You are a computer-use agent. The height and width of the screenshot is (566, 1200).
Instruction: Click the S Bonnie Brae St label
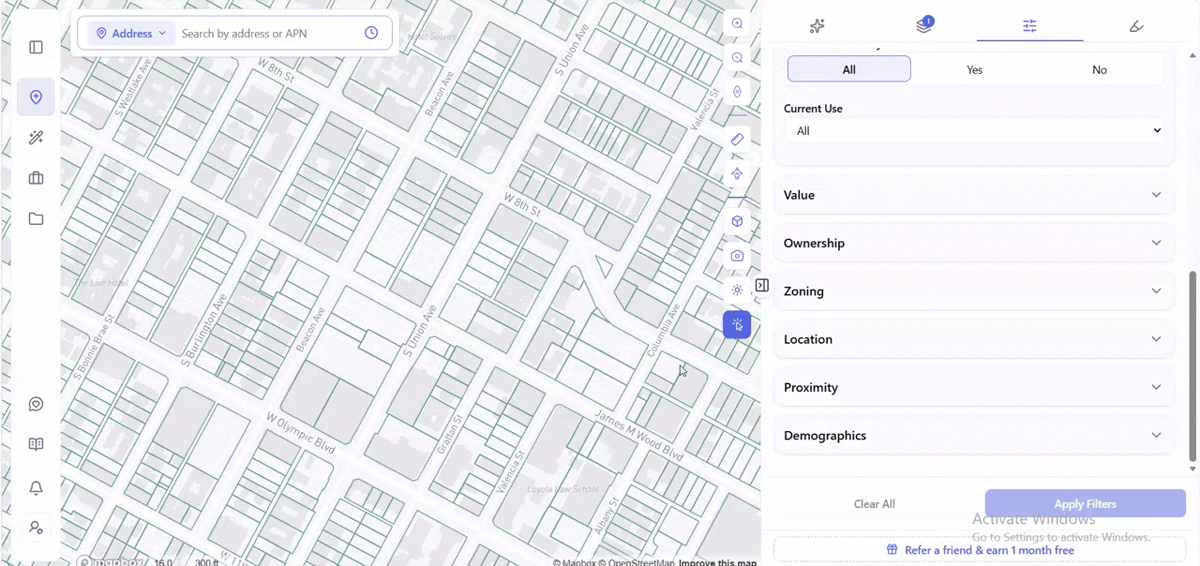click(92, 347)
